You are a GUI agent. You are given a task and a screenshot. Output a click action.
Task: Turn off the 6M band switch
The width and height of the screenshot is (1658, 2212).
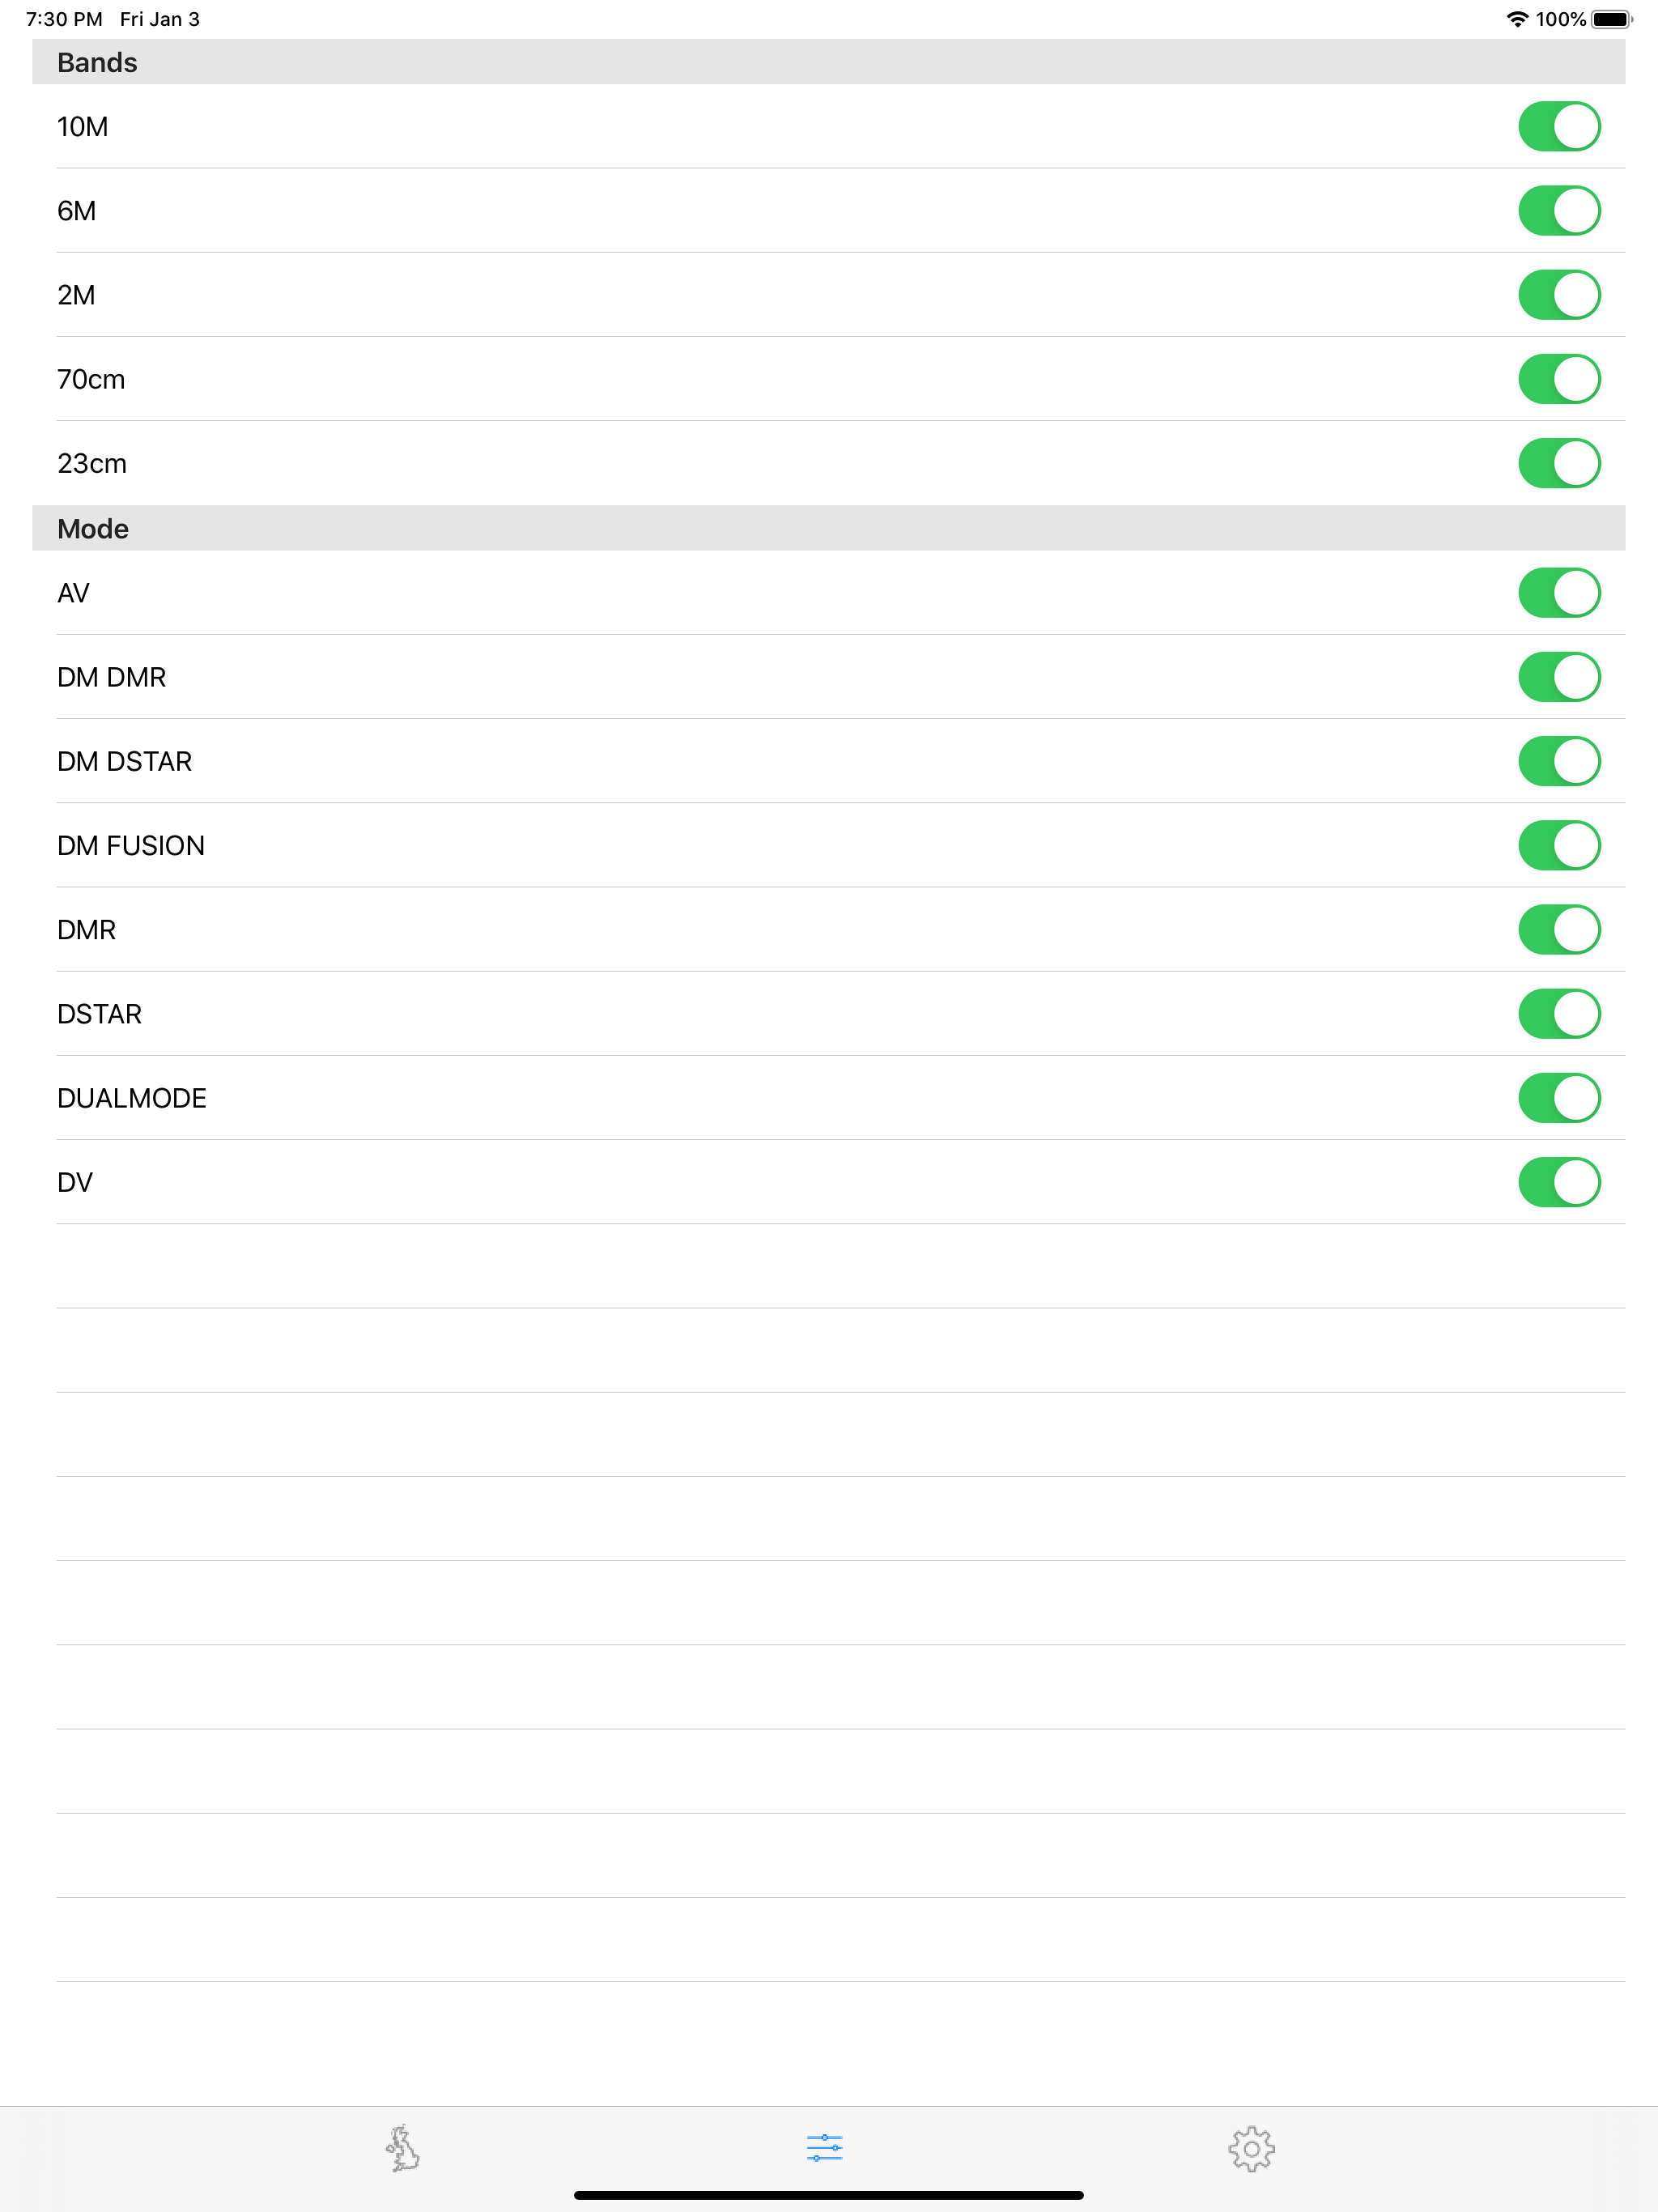1559,211
